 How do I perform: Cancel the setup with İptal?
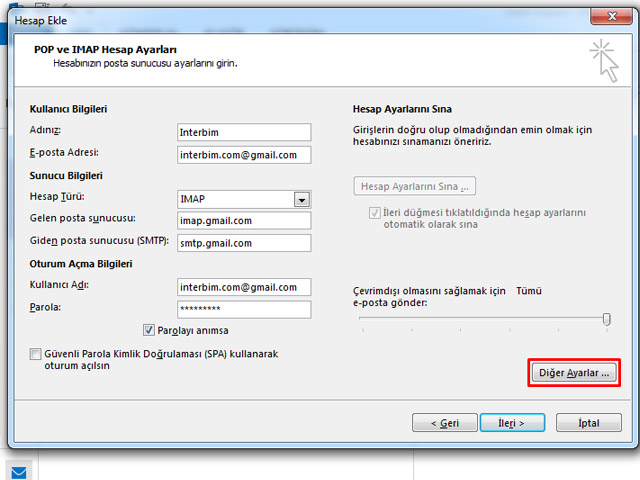589,423
